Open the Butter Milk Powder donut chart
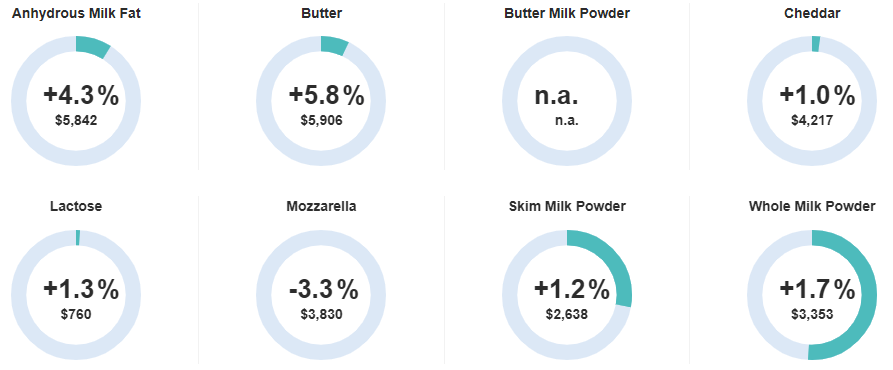The width and height of the screenshot is (893, 370). coord(567,101)
